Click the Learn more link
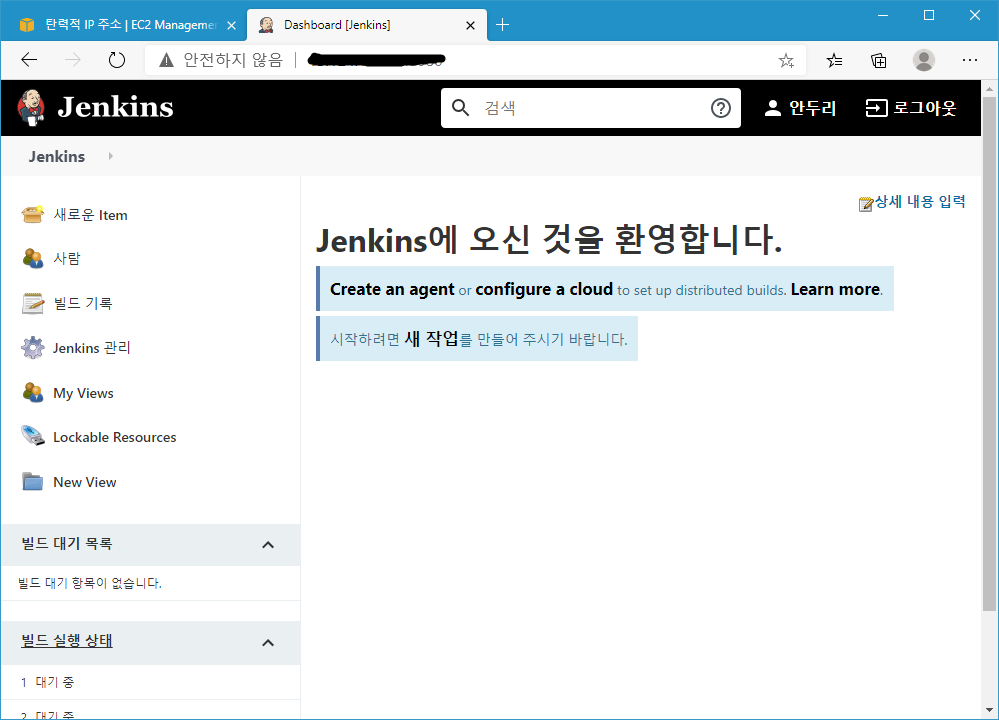Image resolution: width=999 pixels, height=720 pixels. pyautogui.click(x=835, y=289)
